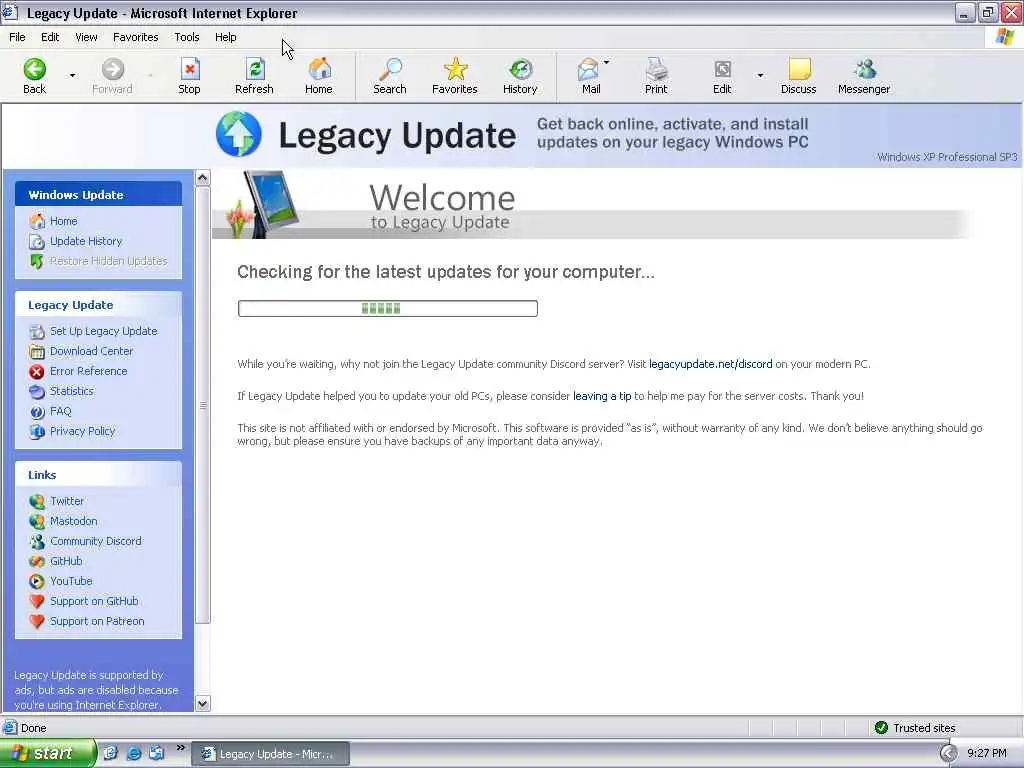
Task: Open the Error Reference link
Action: [x=88, y=371]
